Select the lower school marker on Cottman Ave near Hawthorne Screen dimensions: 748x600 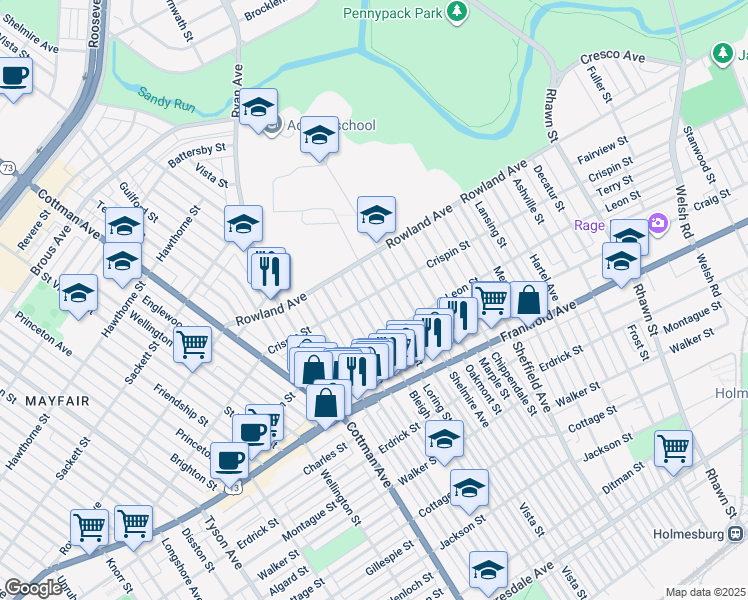click(x=122, y=262)
